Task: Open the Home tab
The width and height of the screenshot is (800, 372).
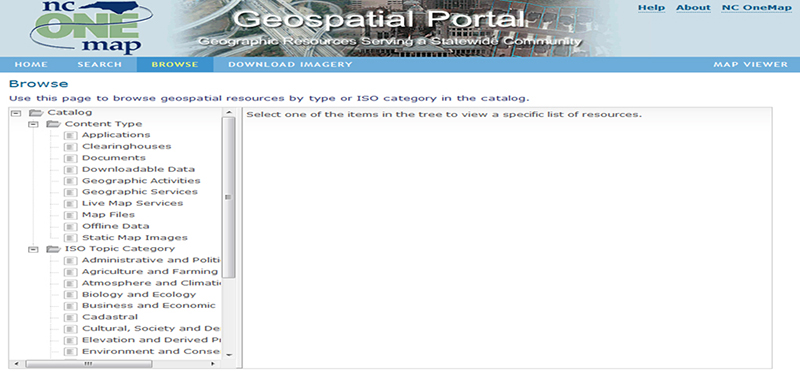Action: click(31, 64)
